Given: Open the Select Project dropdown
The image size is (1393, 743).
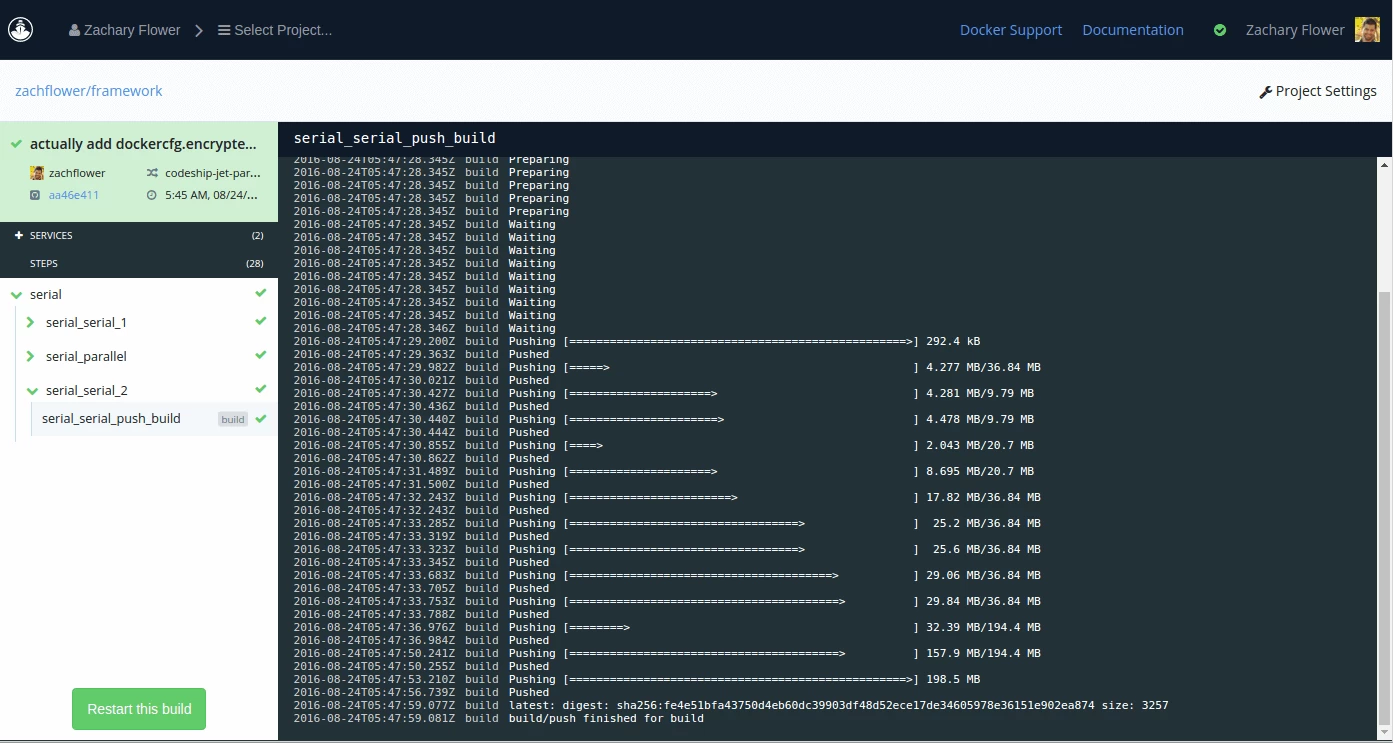Looking at the screenshot, I should [275, 30].
